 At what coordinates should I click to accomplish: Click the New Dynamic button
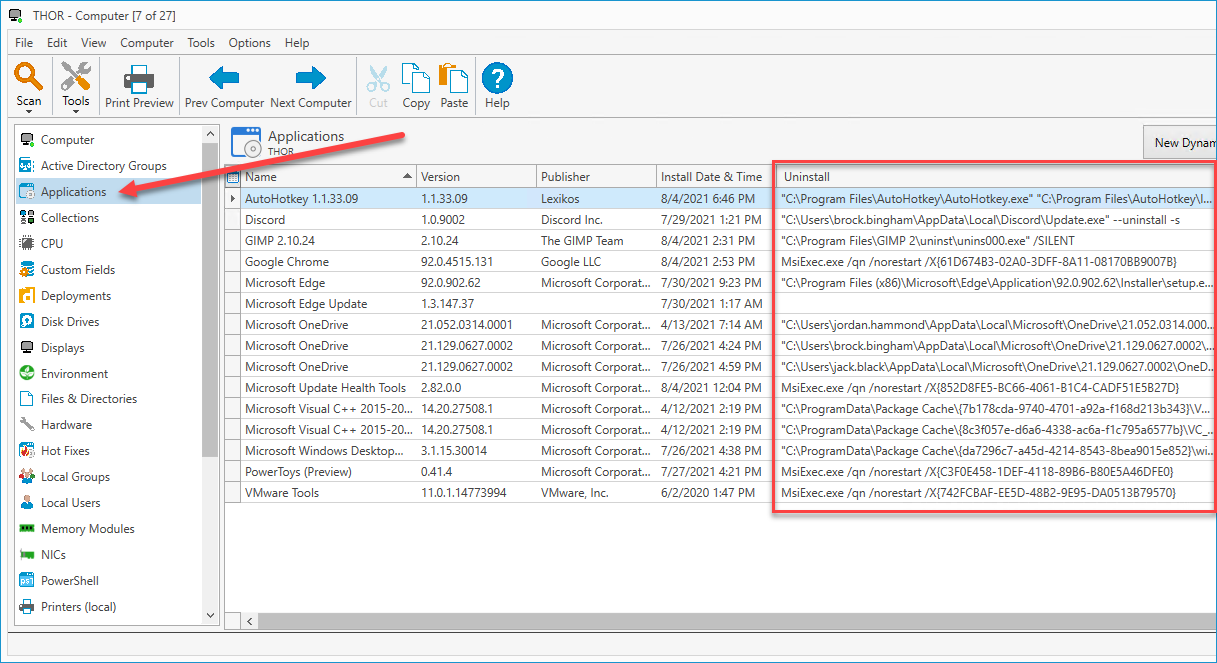click(1180, 143)
